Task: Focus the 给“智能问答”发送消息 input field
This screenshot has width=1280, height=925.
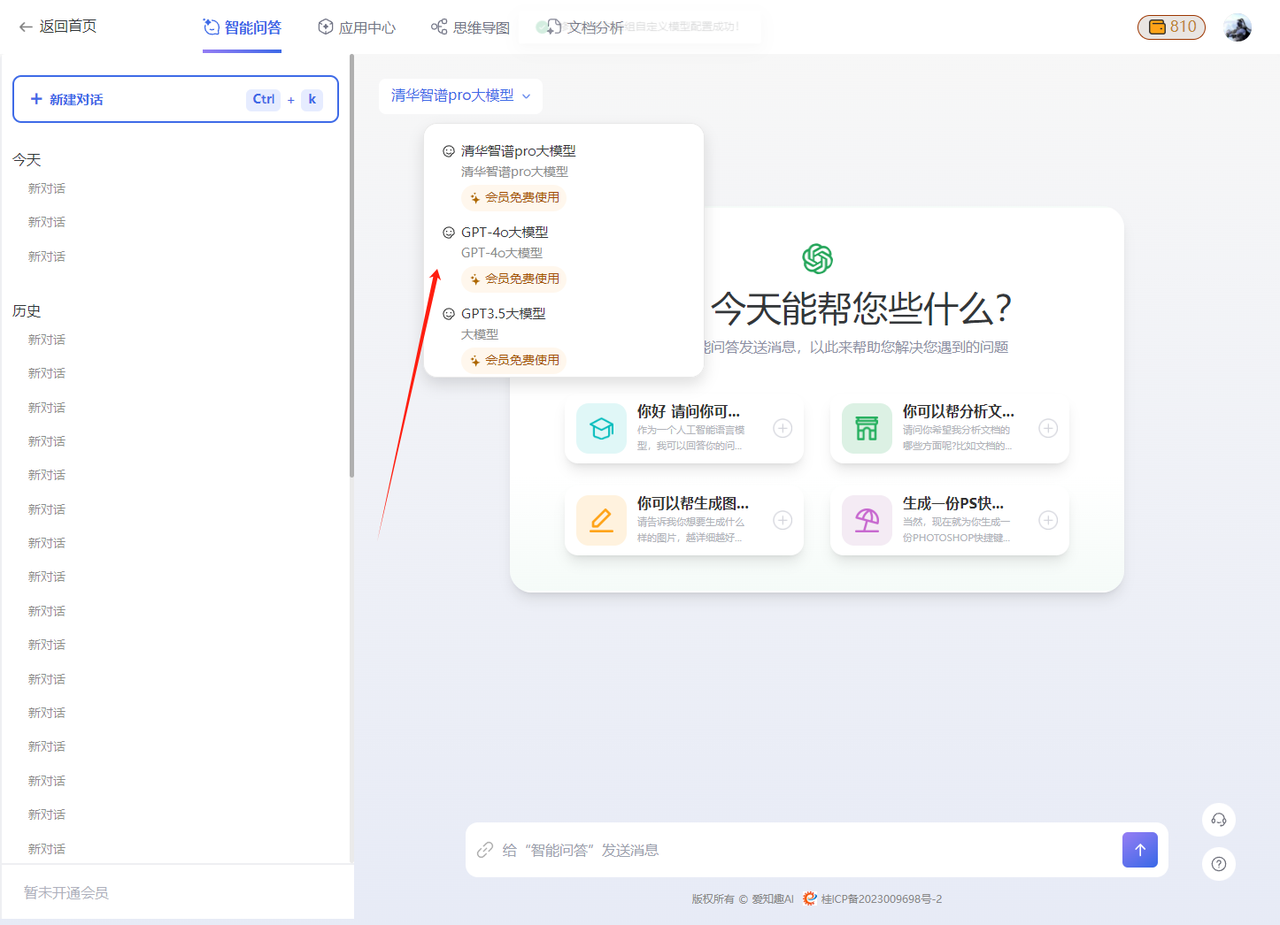Action: (x=805, y=850)
